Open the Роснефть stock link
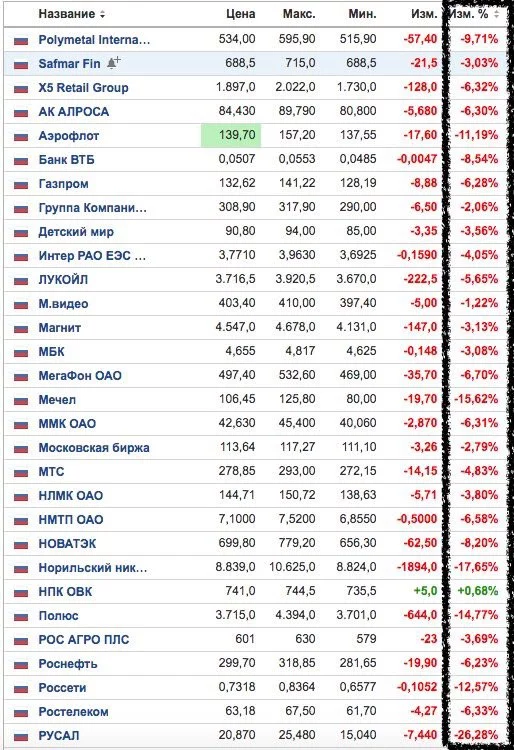Viewport: 514px width, 750px height. [68, 664]
